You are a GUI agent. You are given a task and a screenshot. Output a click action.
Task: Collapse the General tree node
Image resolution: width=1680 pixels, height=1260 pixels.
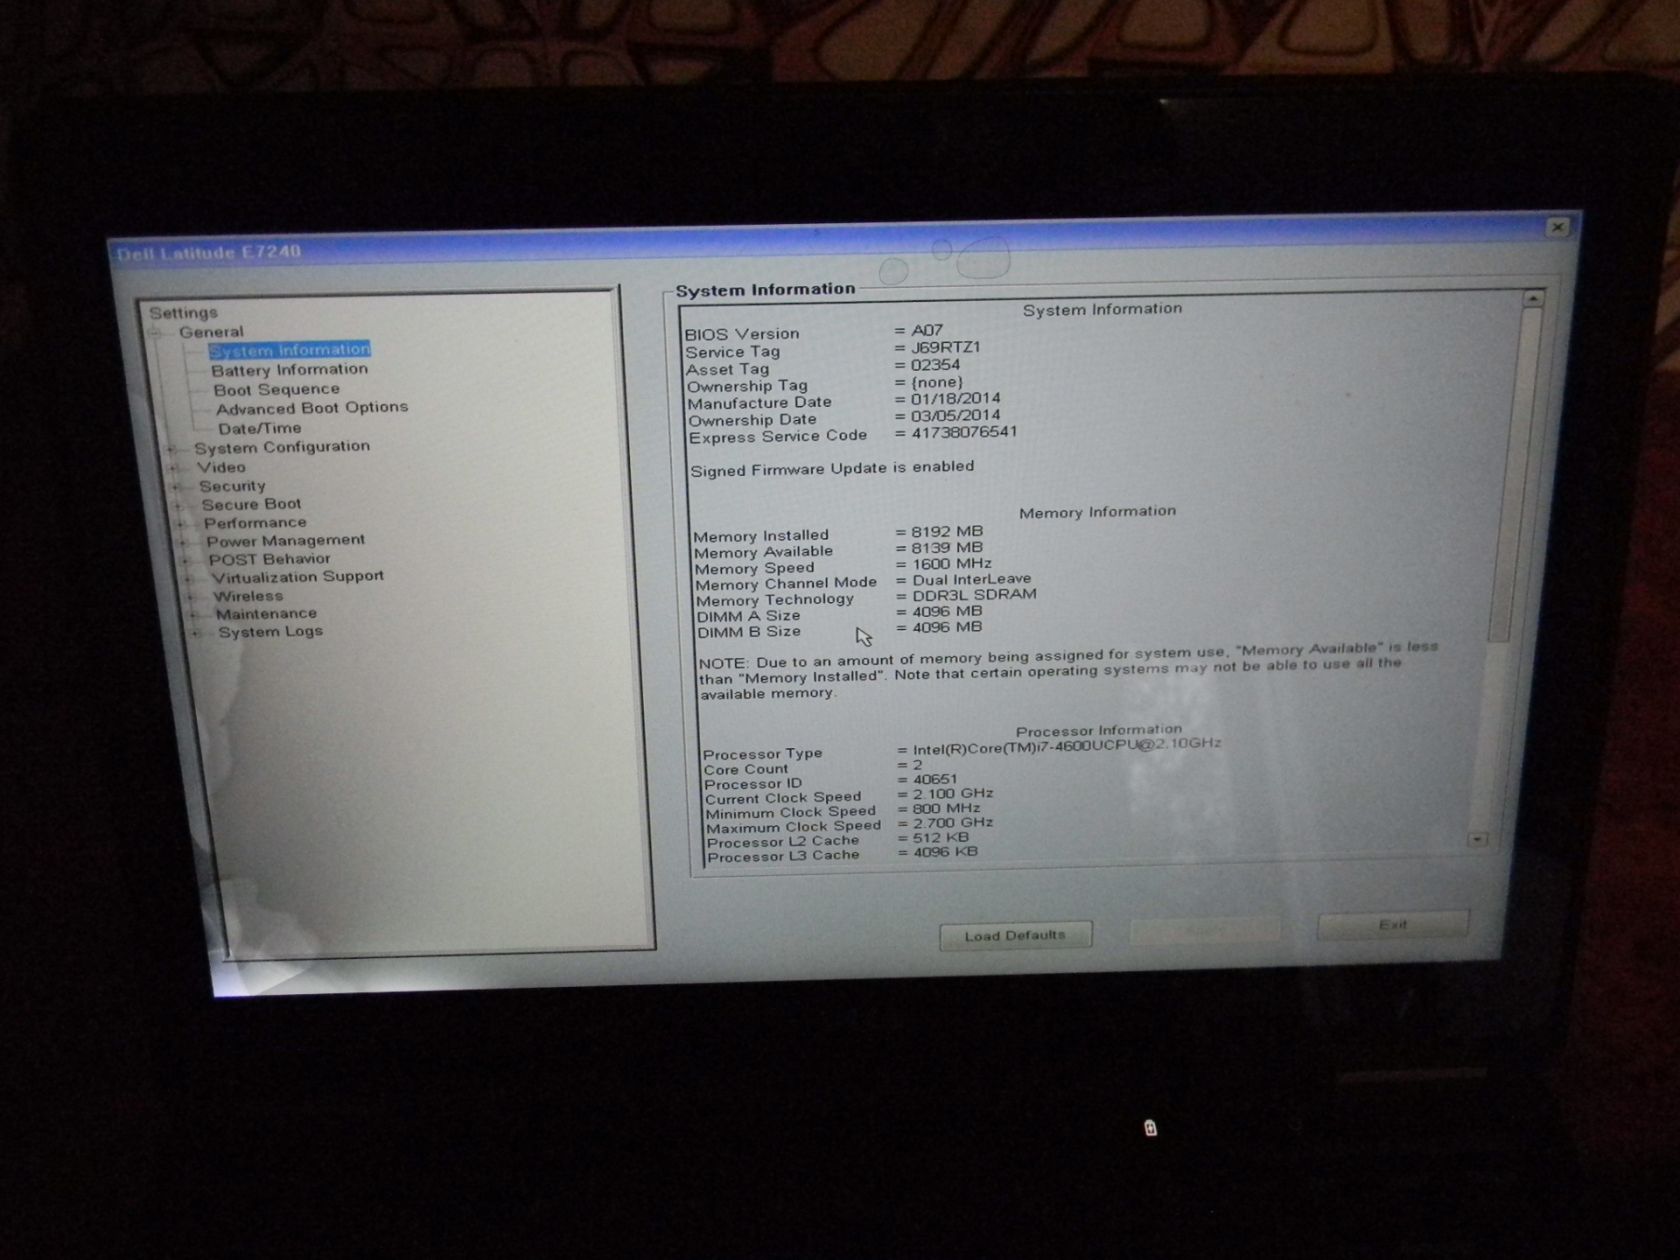[155, 333]
